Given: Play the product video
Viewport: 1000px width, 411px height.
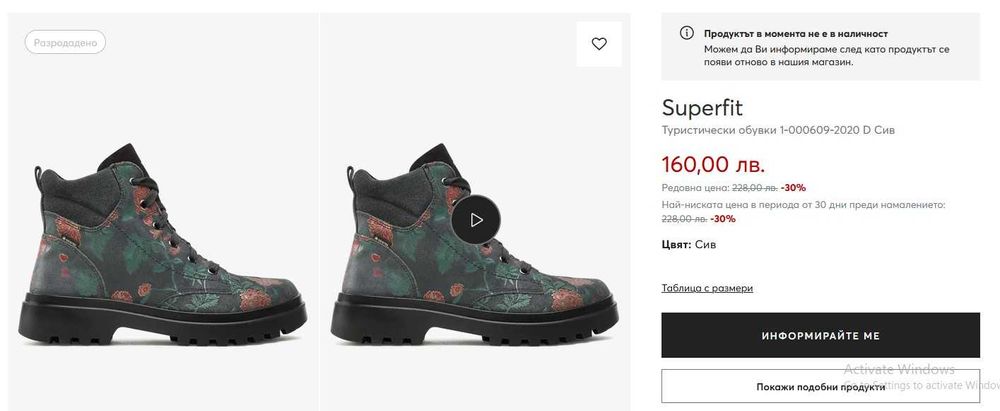Looking at the screenshot, I should 476,219.
